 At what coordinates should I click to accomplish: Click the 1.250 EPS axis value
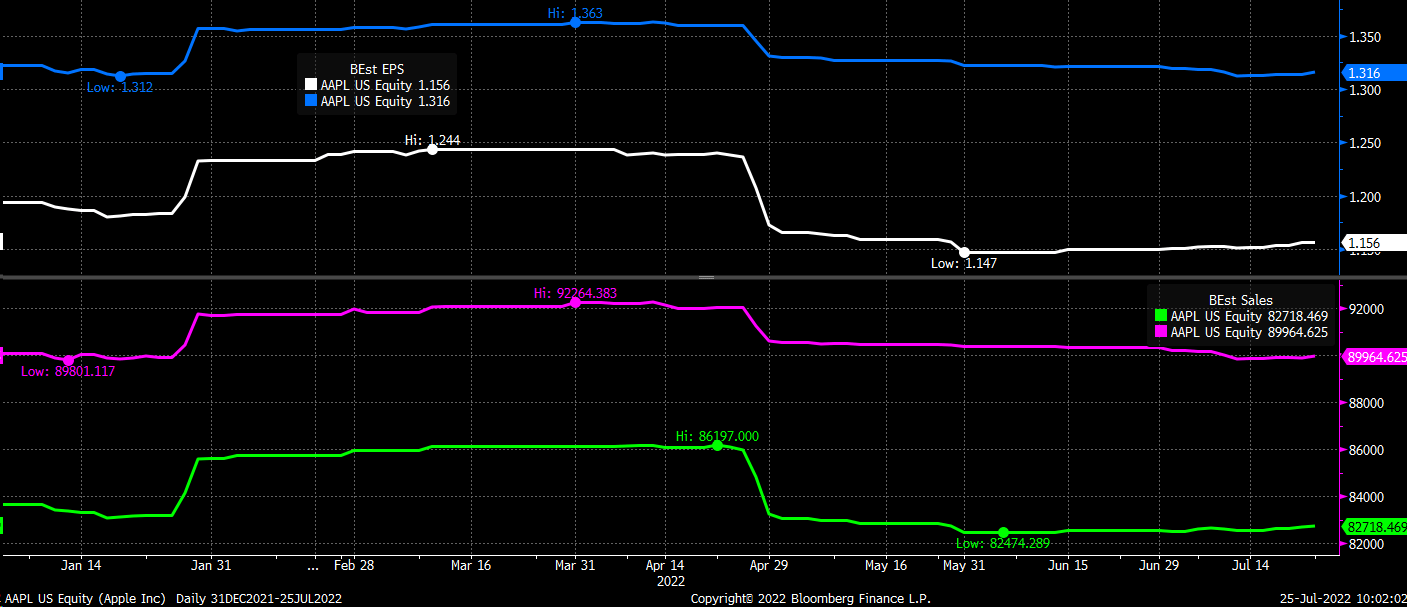(1364, 143)
